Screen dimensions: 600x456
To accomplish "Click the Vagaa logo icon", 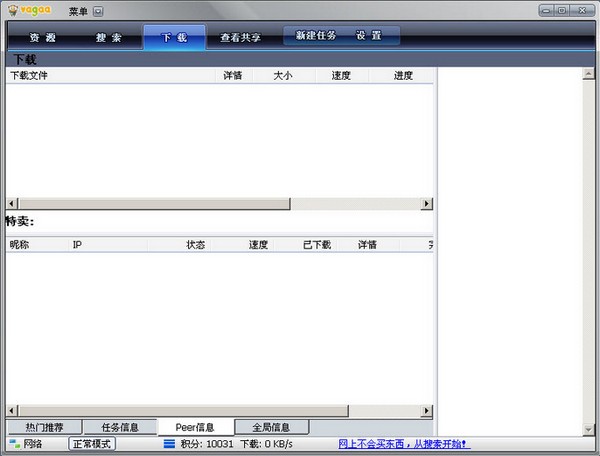I will [28, 10].
